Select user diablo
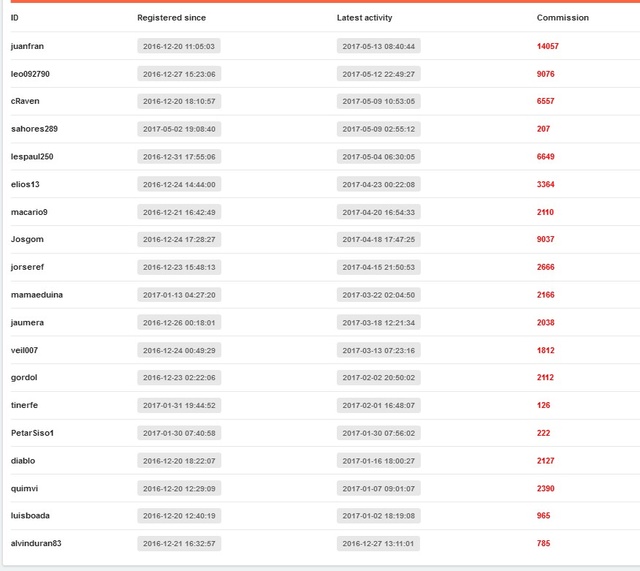 23,461
